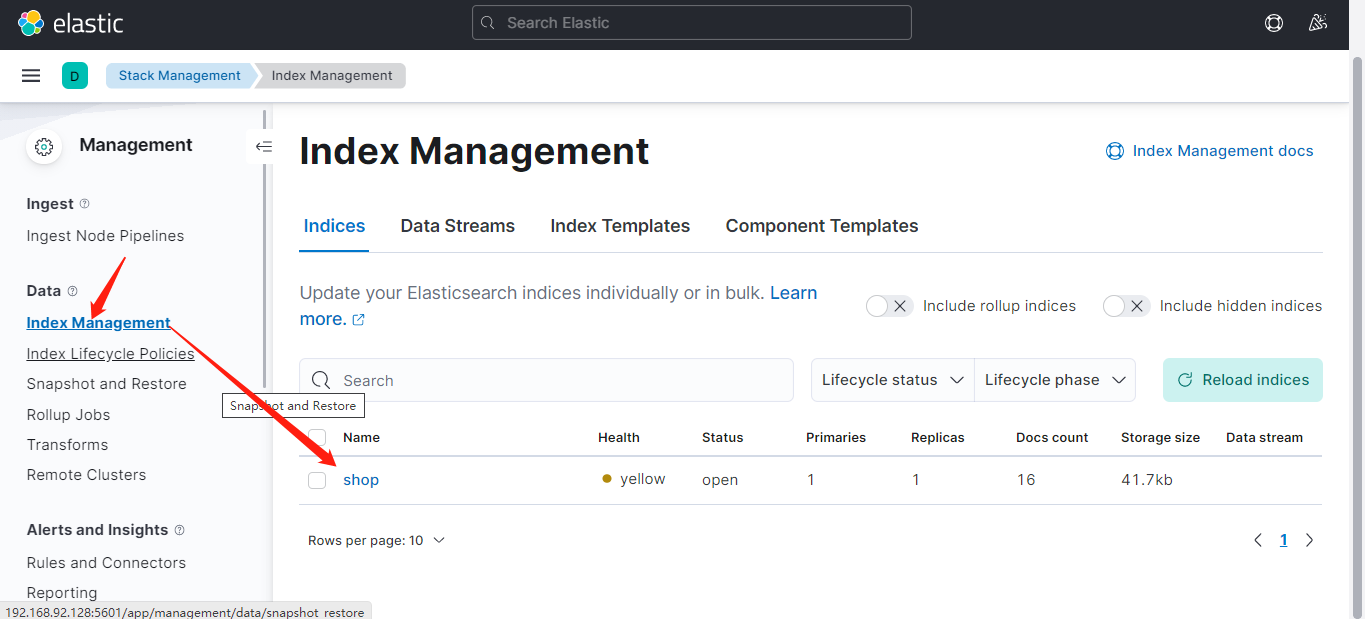The width and height of the screenshot is (1365, 619).
Task: Click the Ingest help question icon
Action: point(84,204)
